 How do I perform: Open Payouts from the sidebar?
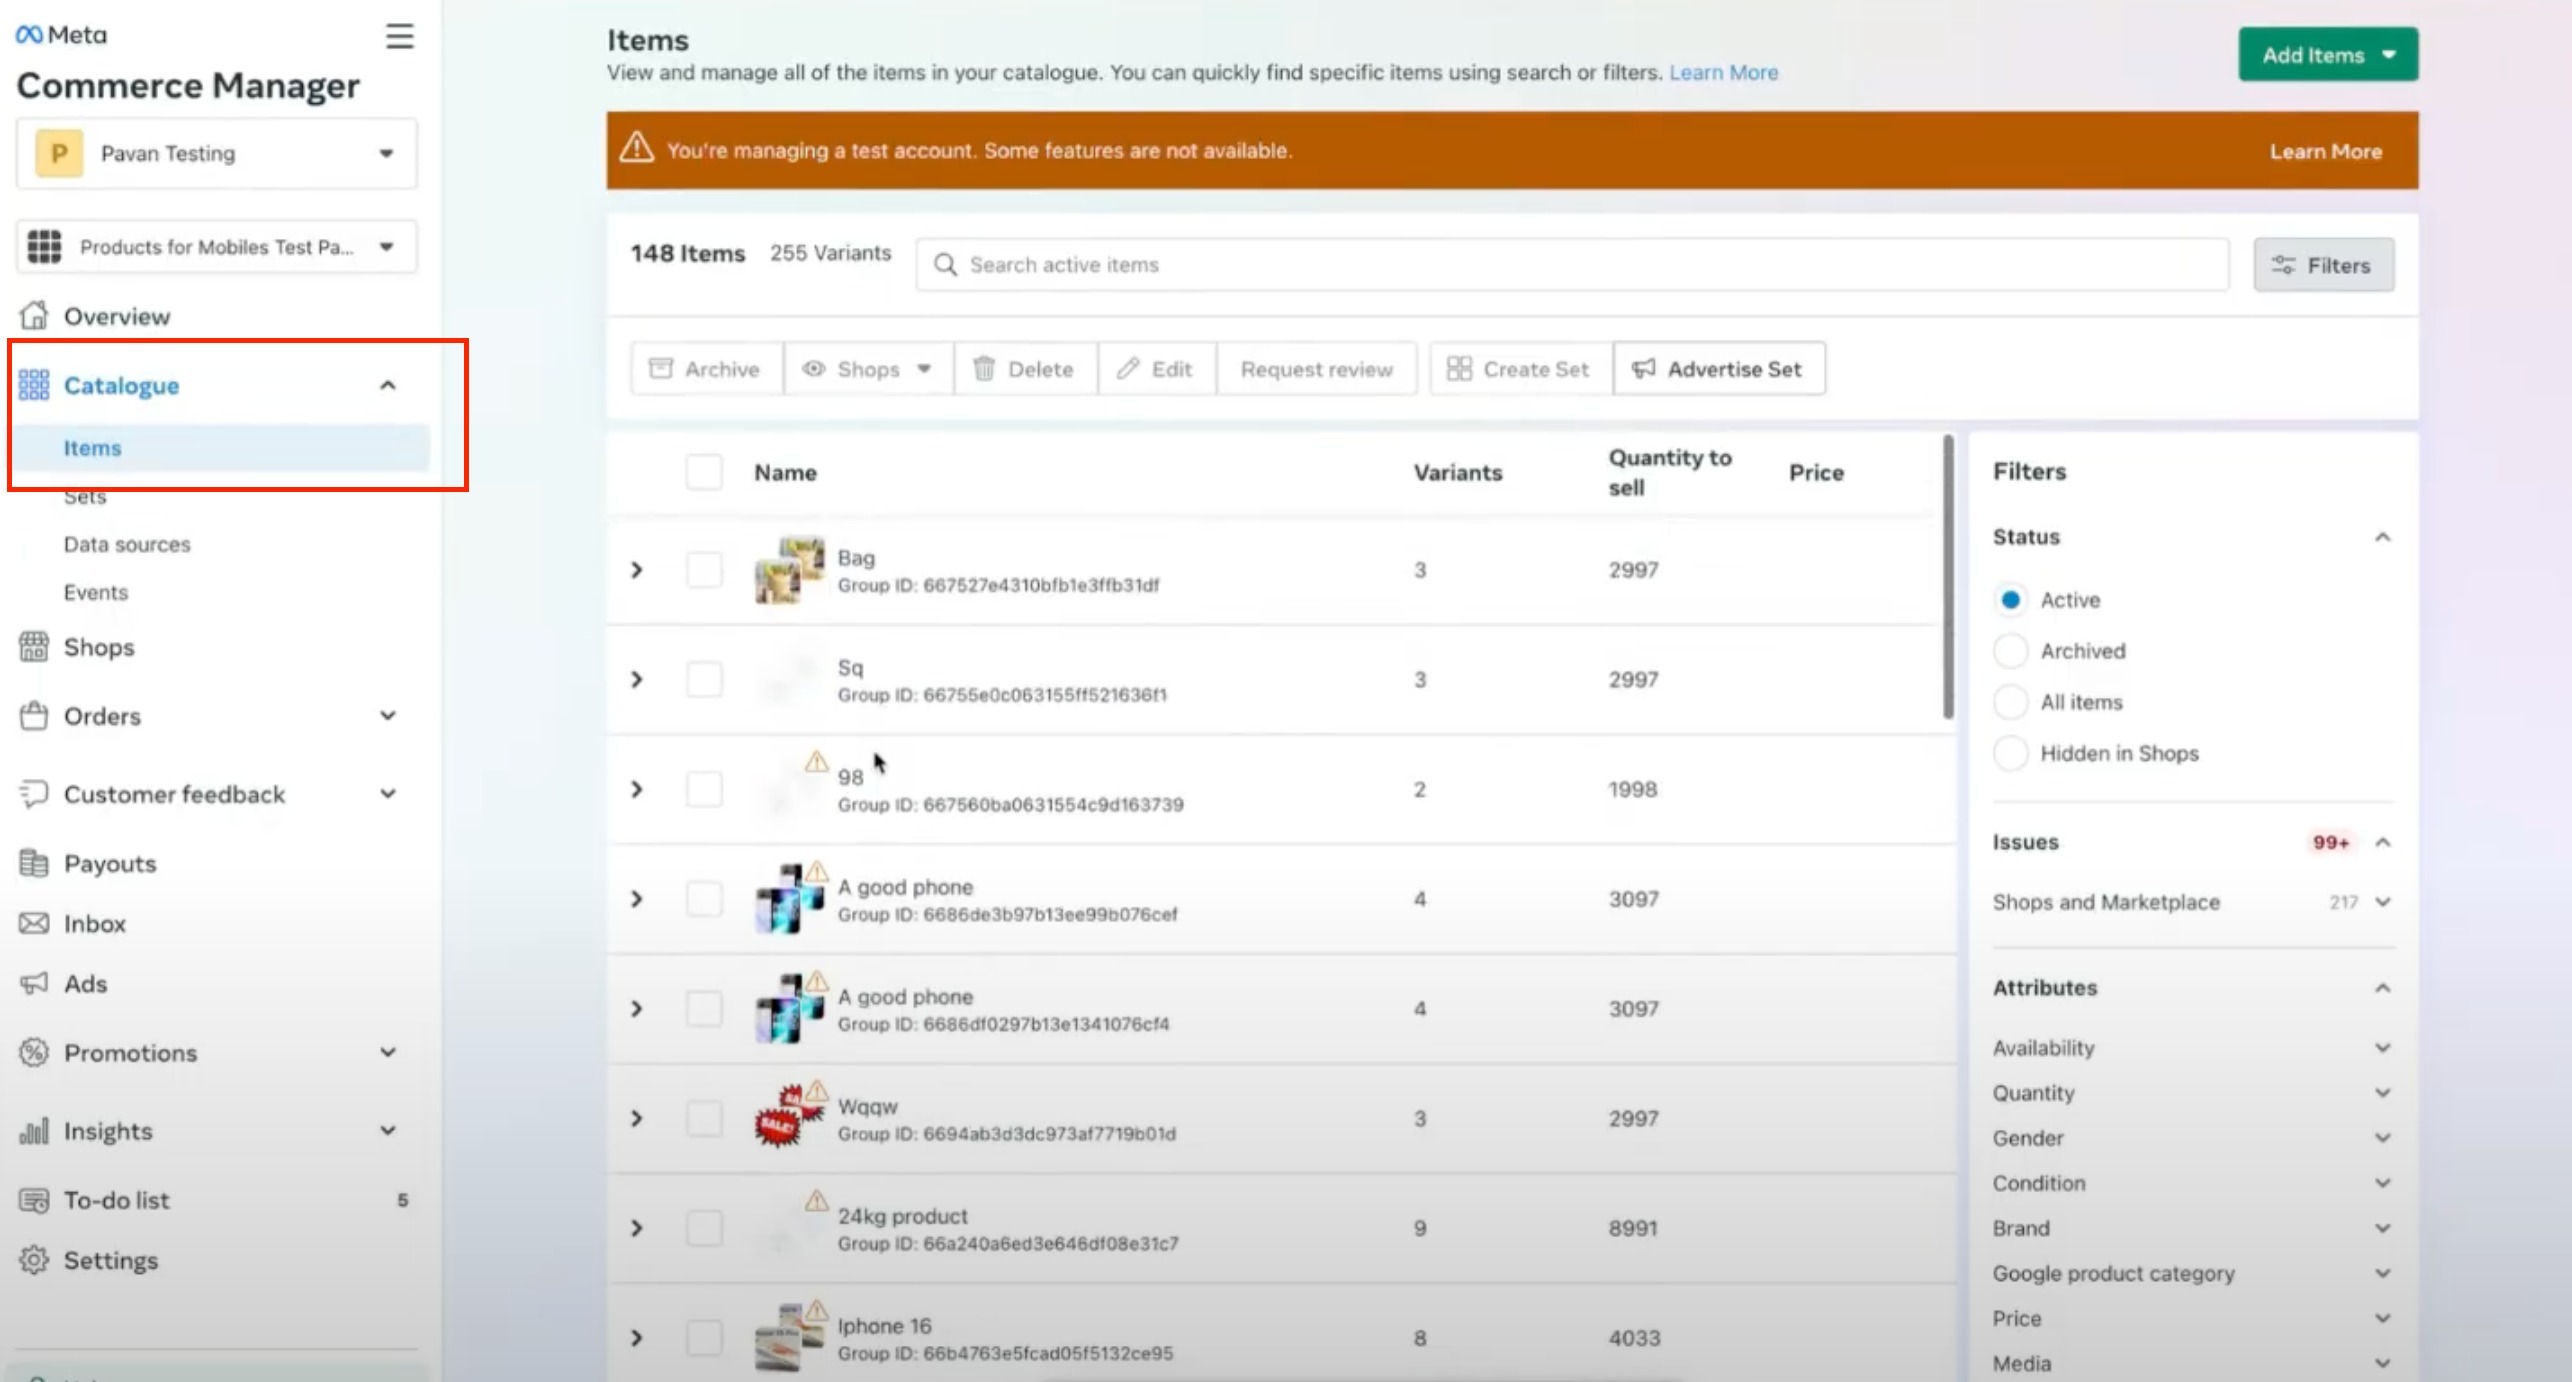(109, 863)
